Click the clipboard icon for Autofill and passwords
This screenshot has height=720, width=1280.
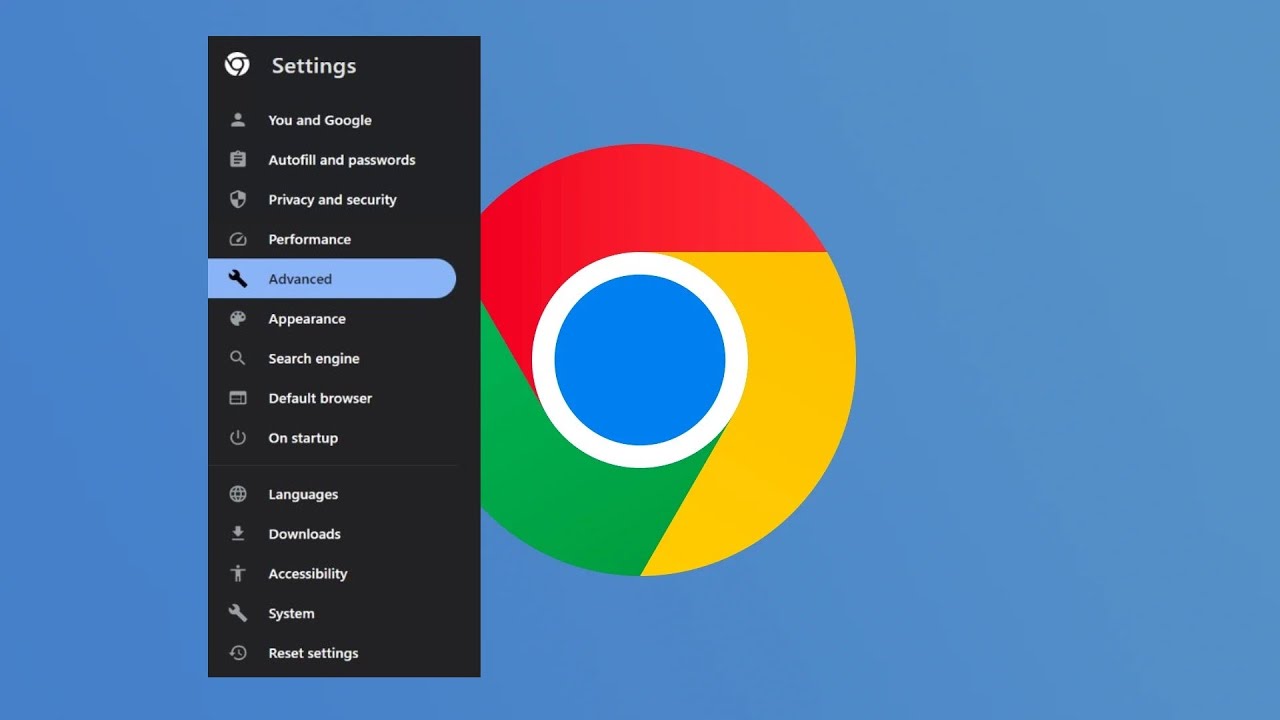click(237, 160)
